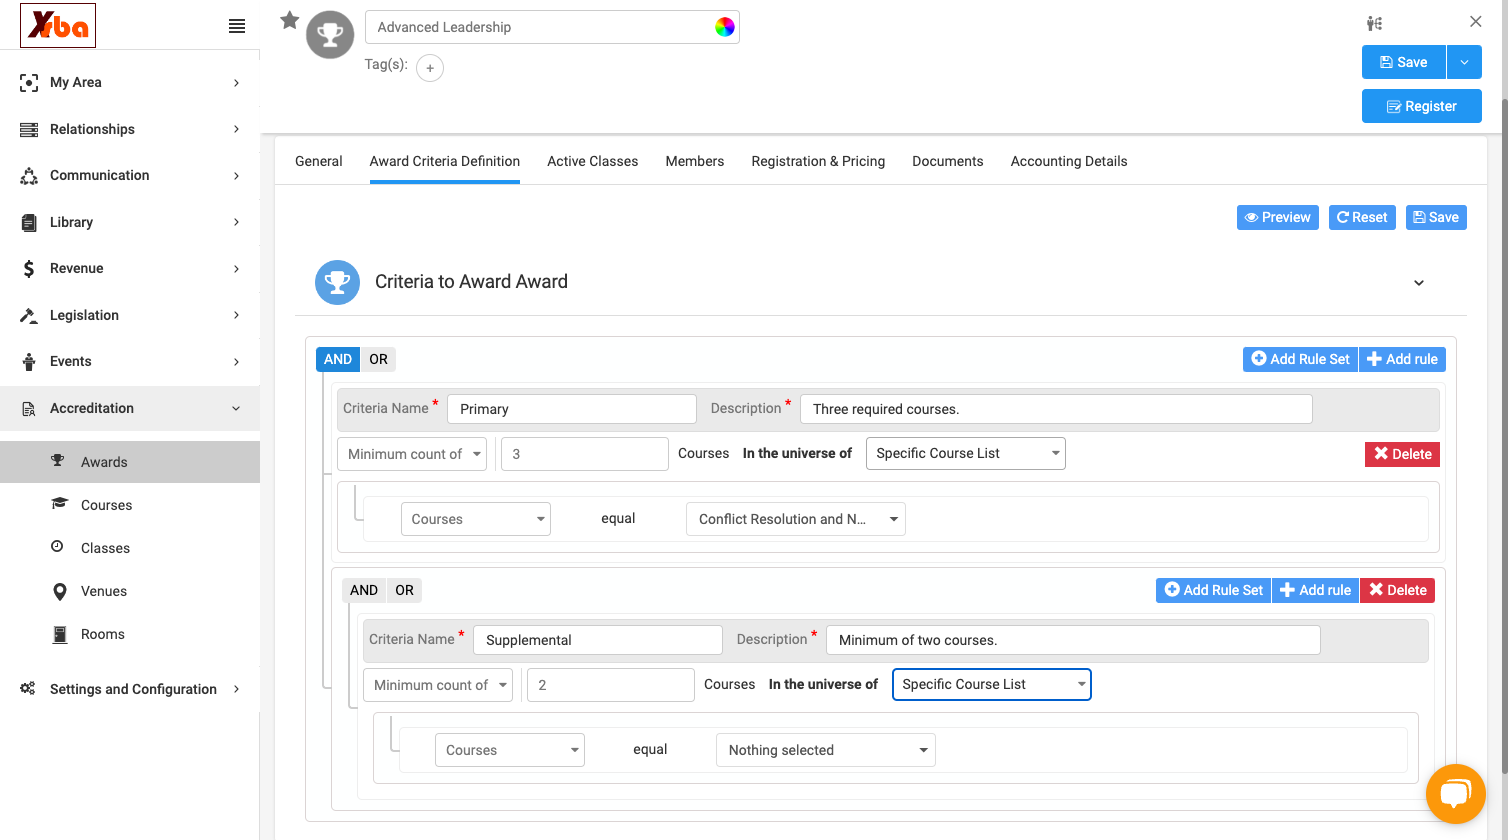Open Library sidebar section
Viewport: 1508px width, 840px height.
[130, 222]
